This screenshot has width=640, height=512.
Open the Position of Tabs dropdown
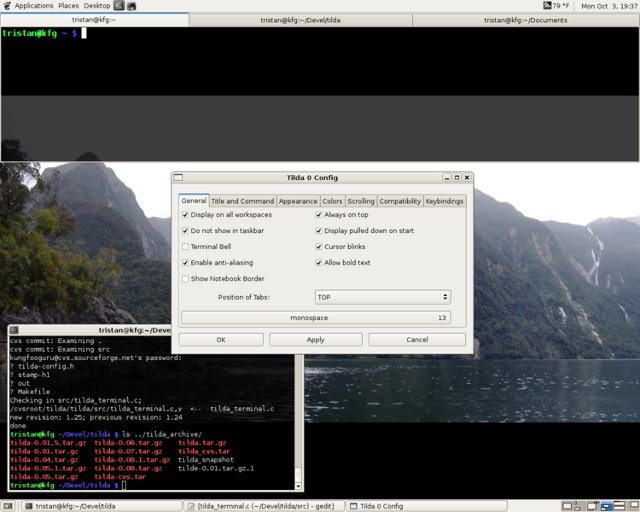(x=383, y=297)
